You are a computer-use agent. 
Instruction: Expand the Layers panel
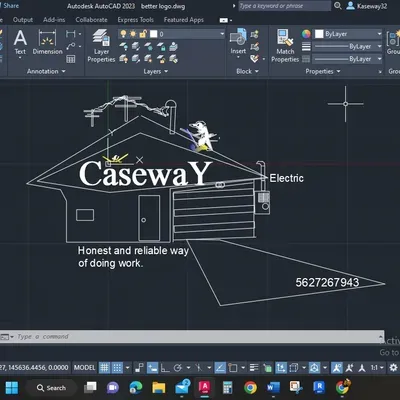156,71
